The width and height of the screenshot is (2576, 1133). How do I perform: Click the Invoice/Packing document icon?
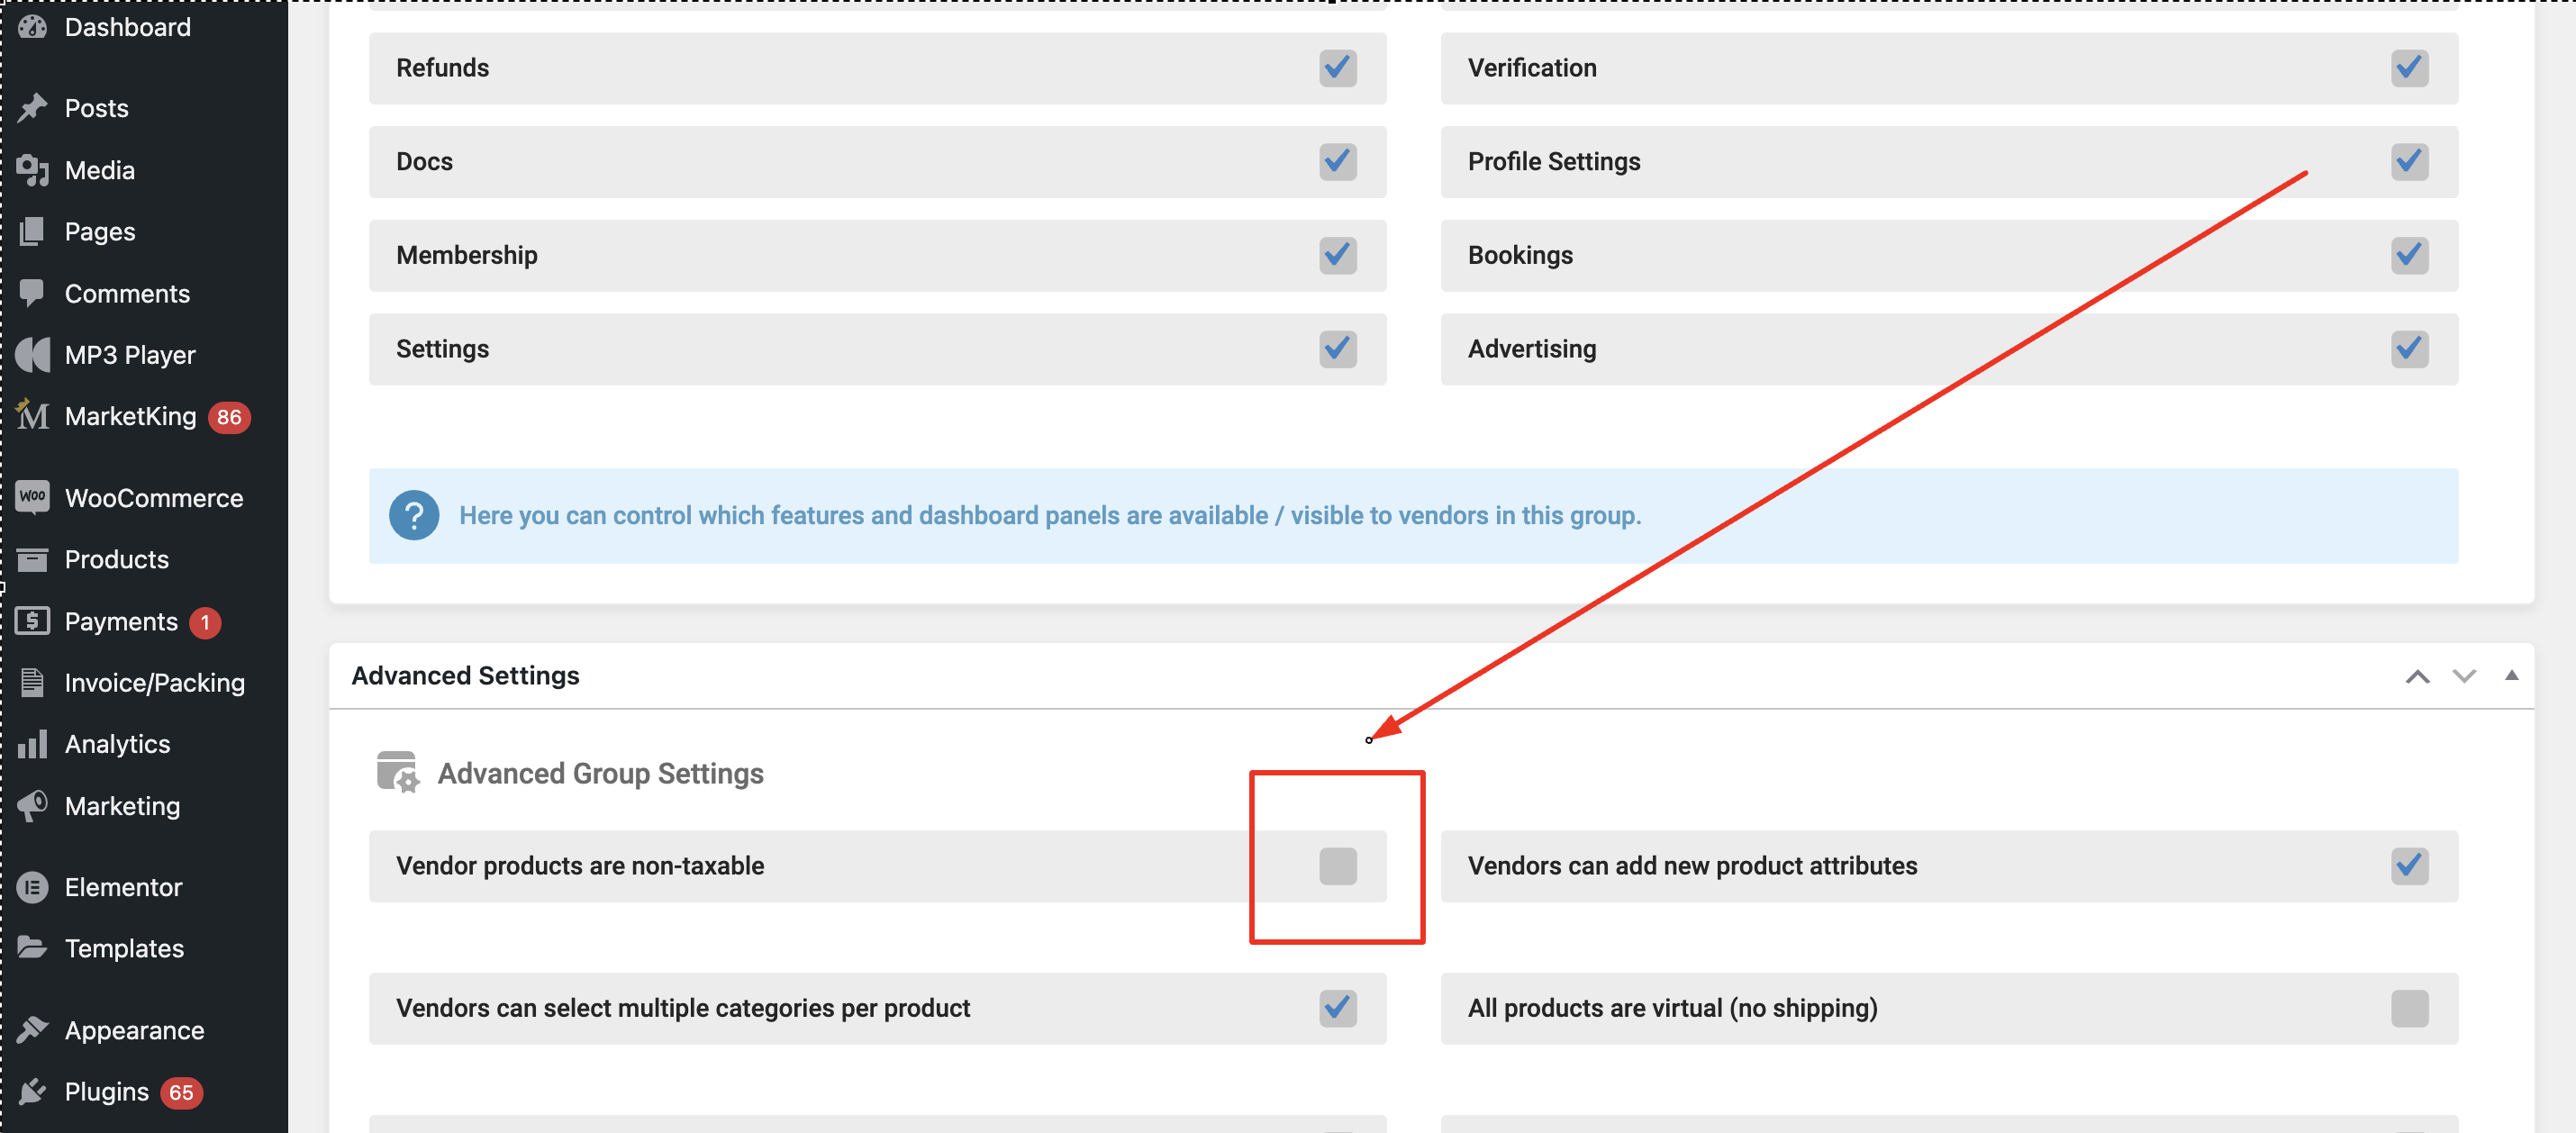tap(32, 682)
